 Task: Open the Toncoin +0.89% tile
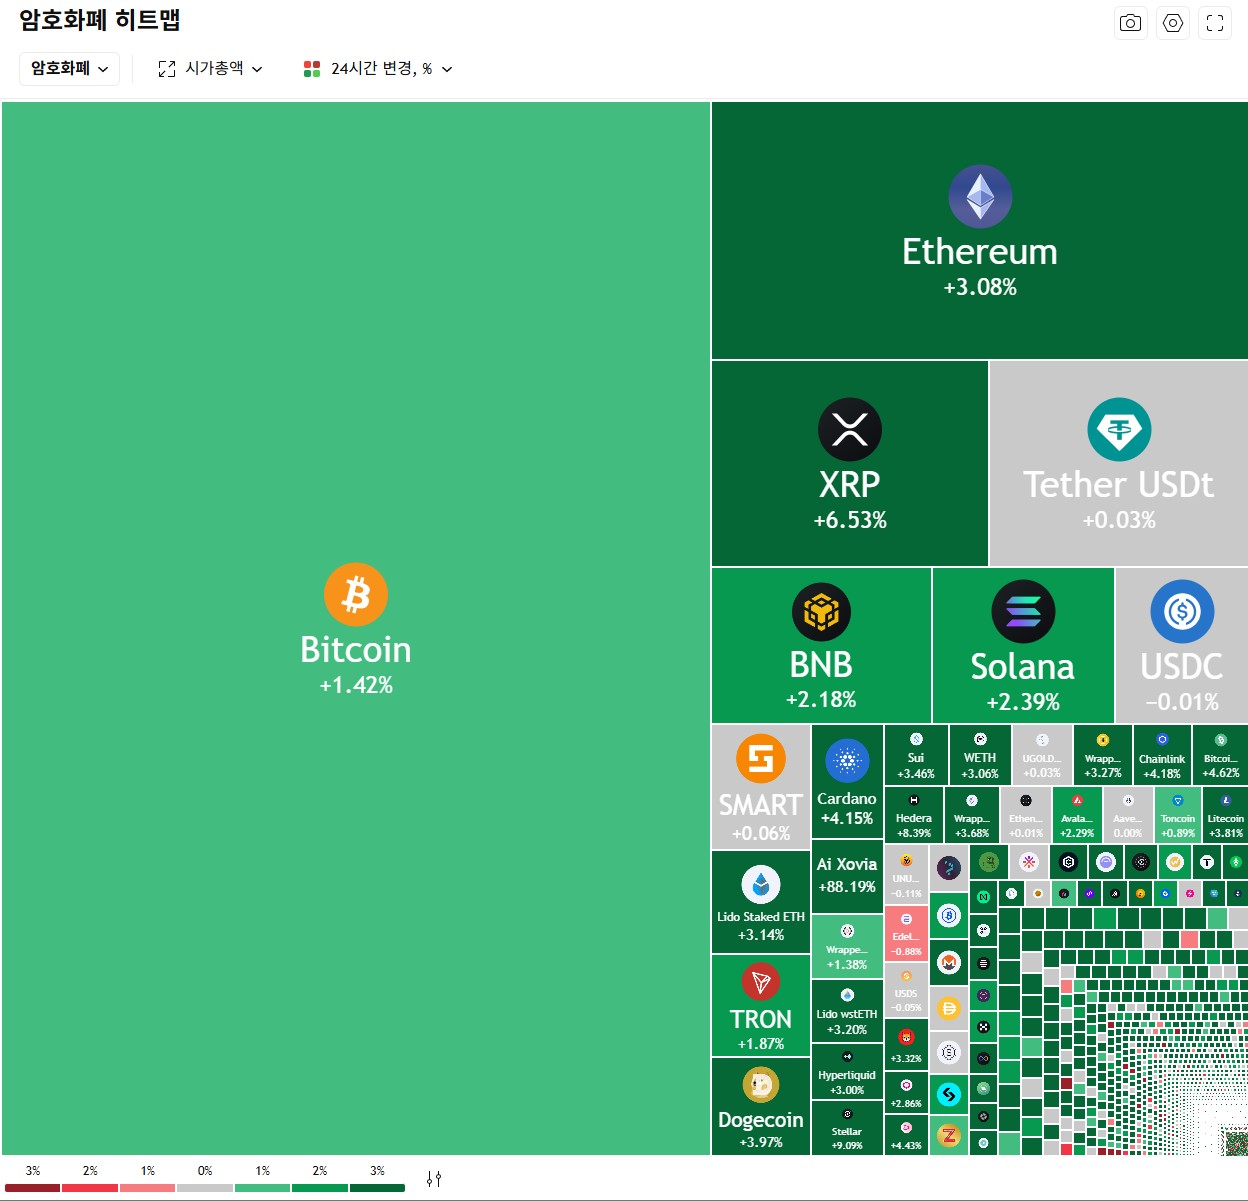tap(1178, 815)
